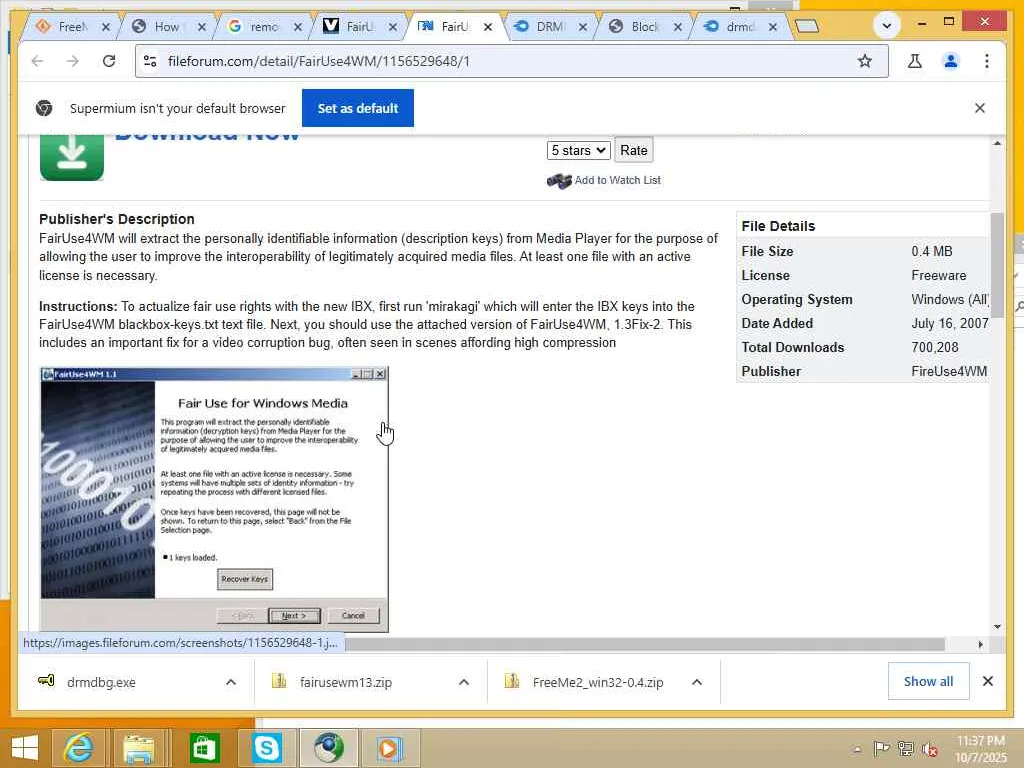Click the green Download Now icon

coord(72,157)
